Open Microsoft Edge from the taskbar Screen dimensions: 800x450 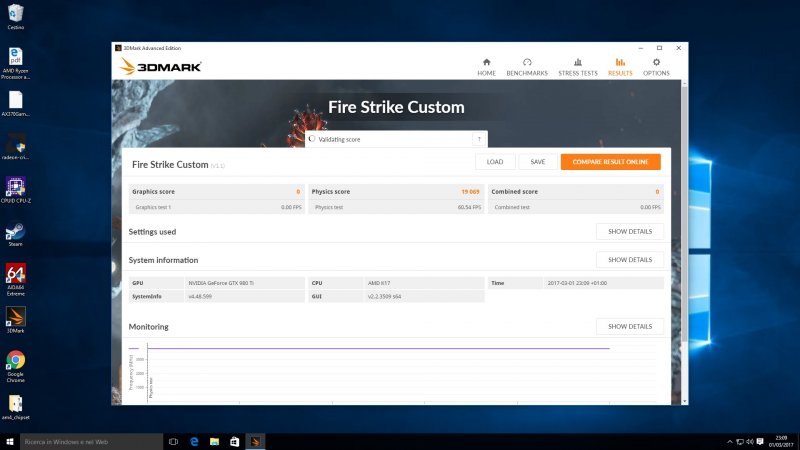[194, 442]
